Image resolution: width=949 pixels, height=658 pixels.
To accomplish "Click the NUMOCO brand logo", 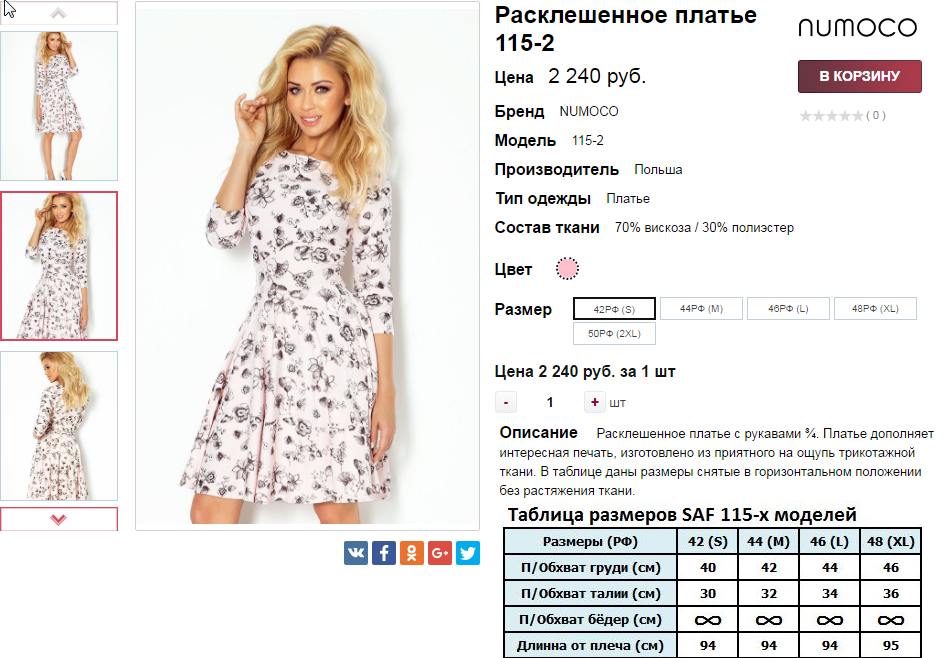I will click(x=858, y=27).
